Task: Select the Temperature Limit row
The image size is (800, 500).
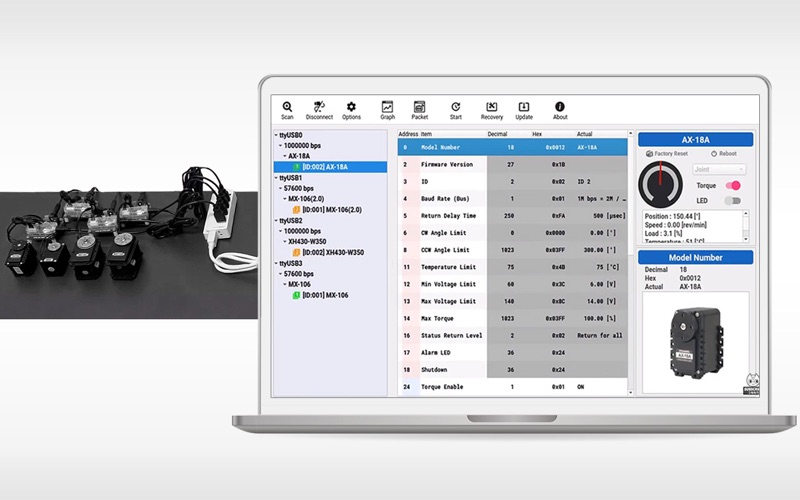Action: pyautogui.click(x=512, y=267)
